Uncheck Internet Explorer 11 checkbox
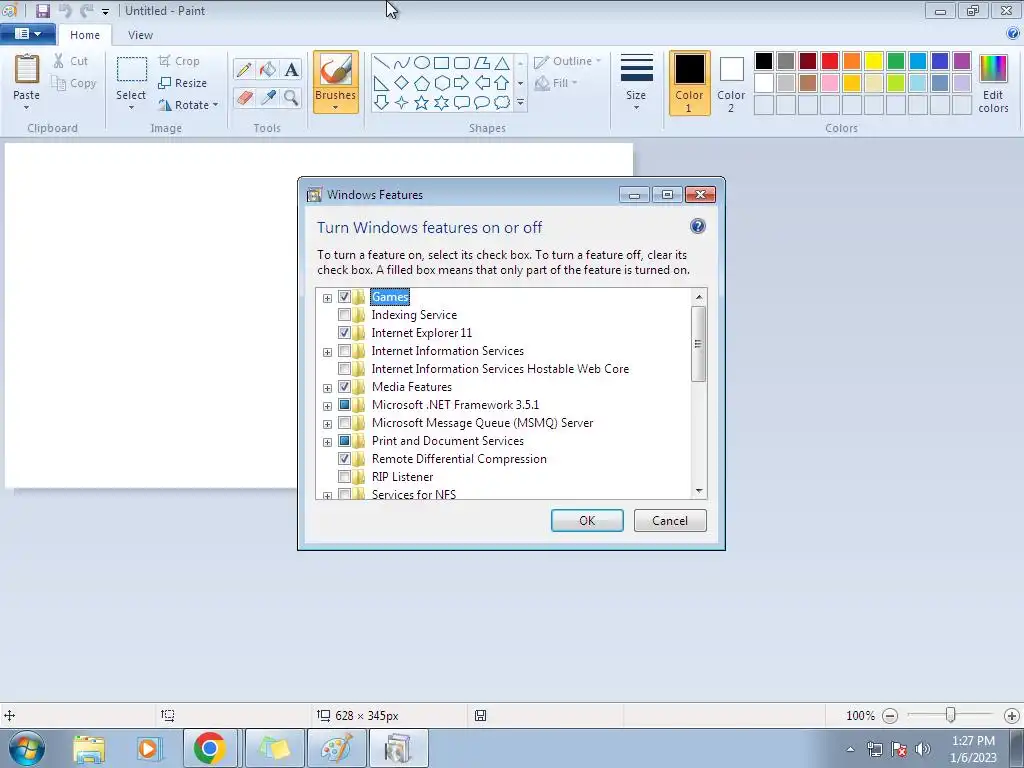This screenshot has height=768, width=1024. coord(344,332)
